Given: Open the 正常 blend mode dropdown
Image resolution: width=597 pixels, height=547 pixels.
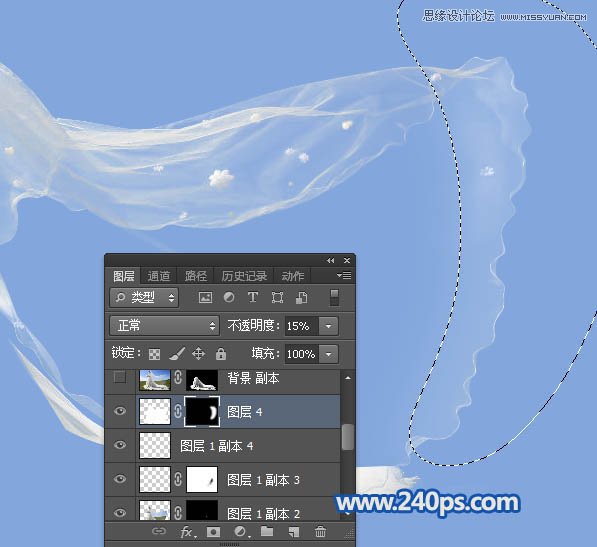Looking at the screenshot, I should coord(164,326).
